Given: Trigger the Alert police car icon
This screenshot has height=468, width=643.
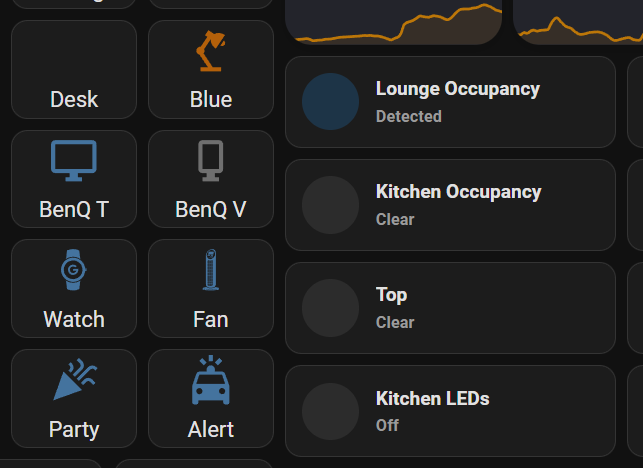Looking at the screenshot, I should coord(210,381).
